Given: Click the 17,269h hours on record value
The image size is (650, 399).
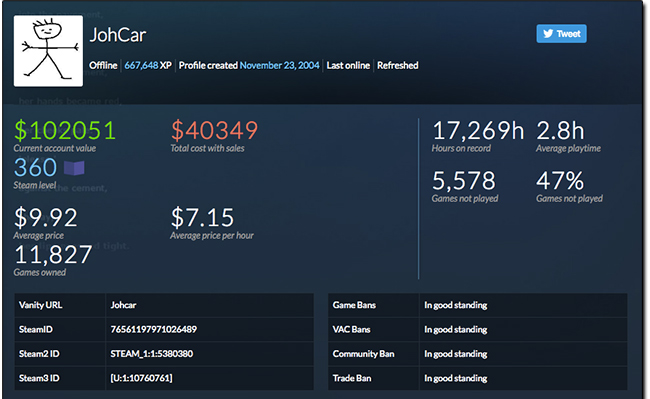Looking at the screenshot, I should 478,131.
